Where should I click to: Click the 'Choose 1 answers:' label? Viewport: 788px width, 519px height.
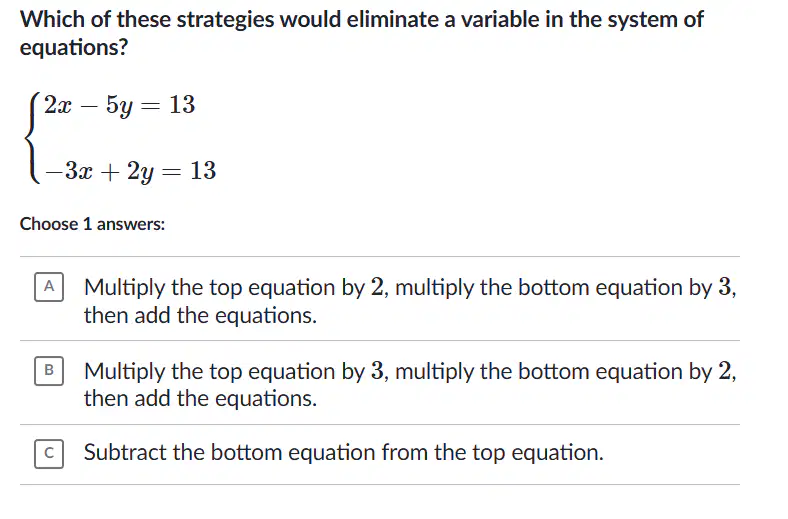92,224
